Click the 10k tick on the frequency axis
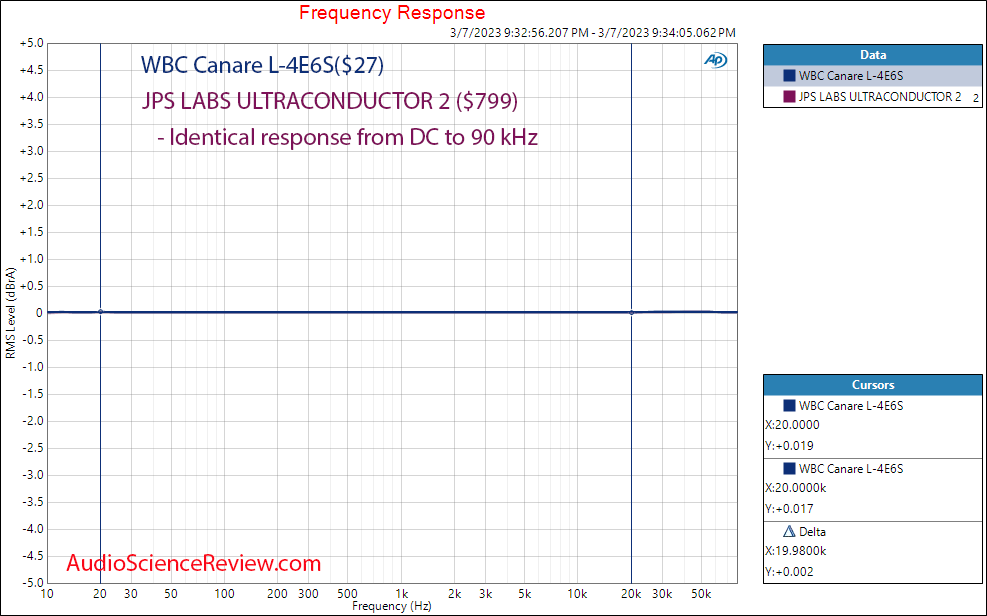This screenshot has height=616, width=987. click(578, 594)
